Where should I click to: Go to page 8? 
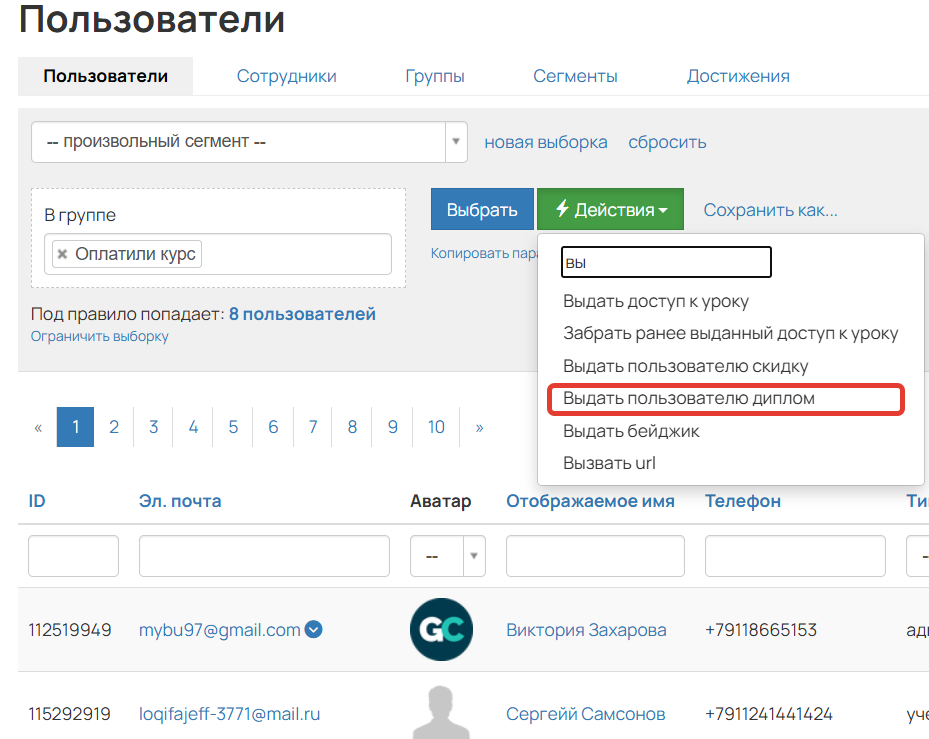[352, 427]
